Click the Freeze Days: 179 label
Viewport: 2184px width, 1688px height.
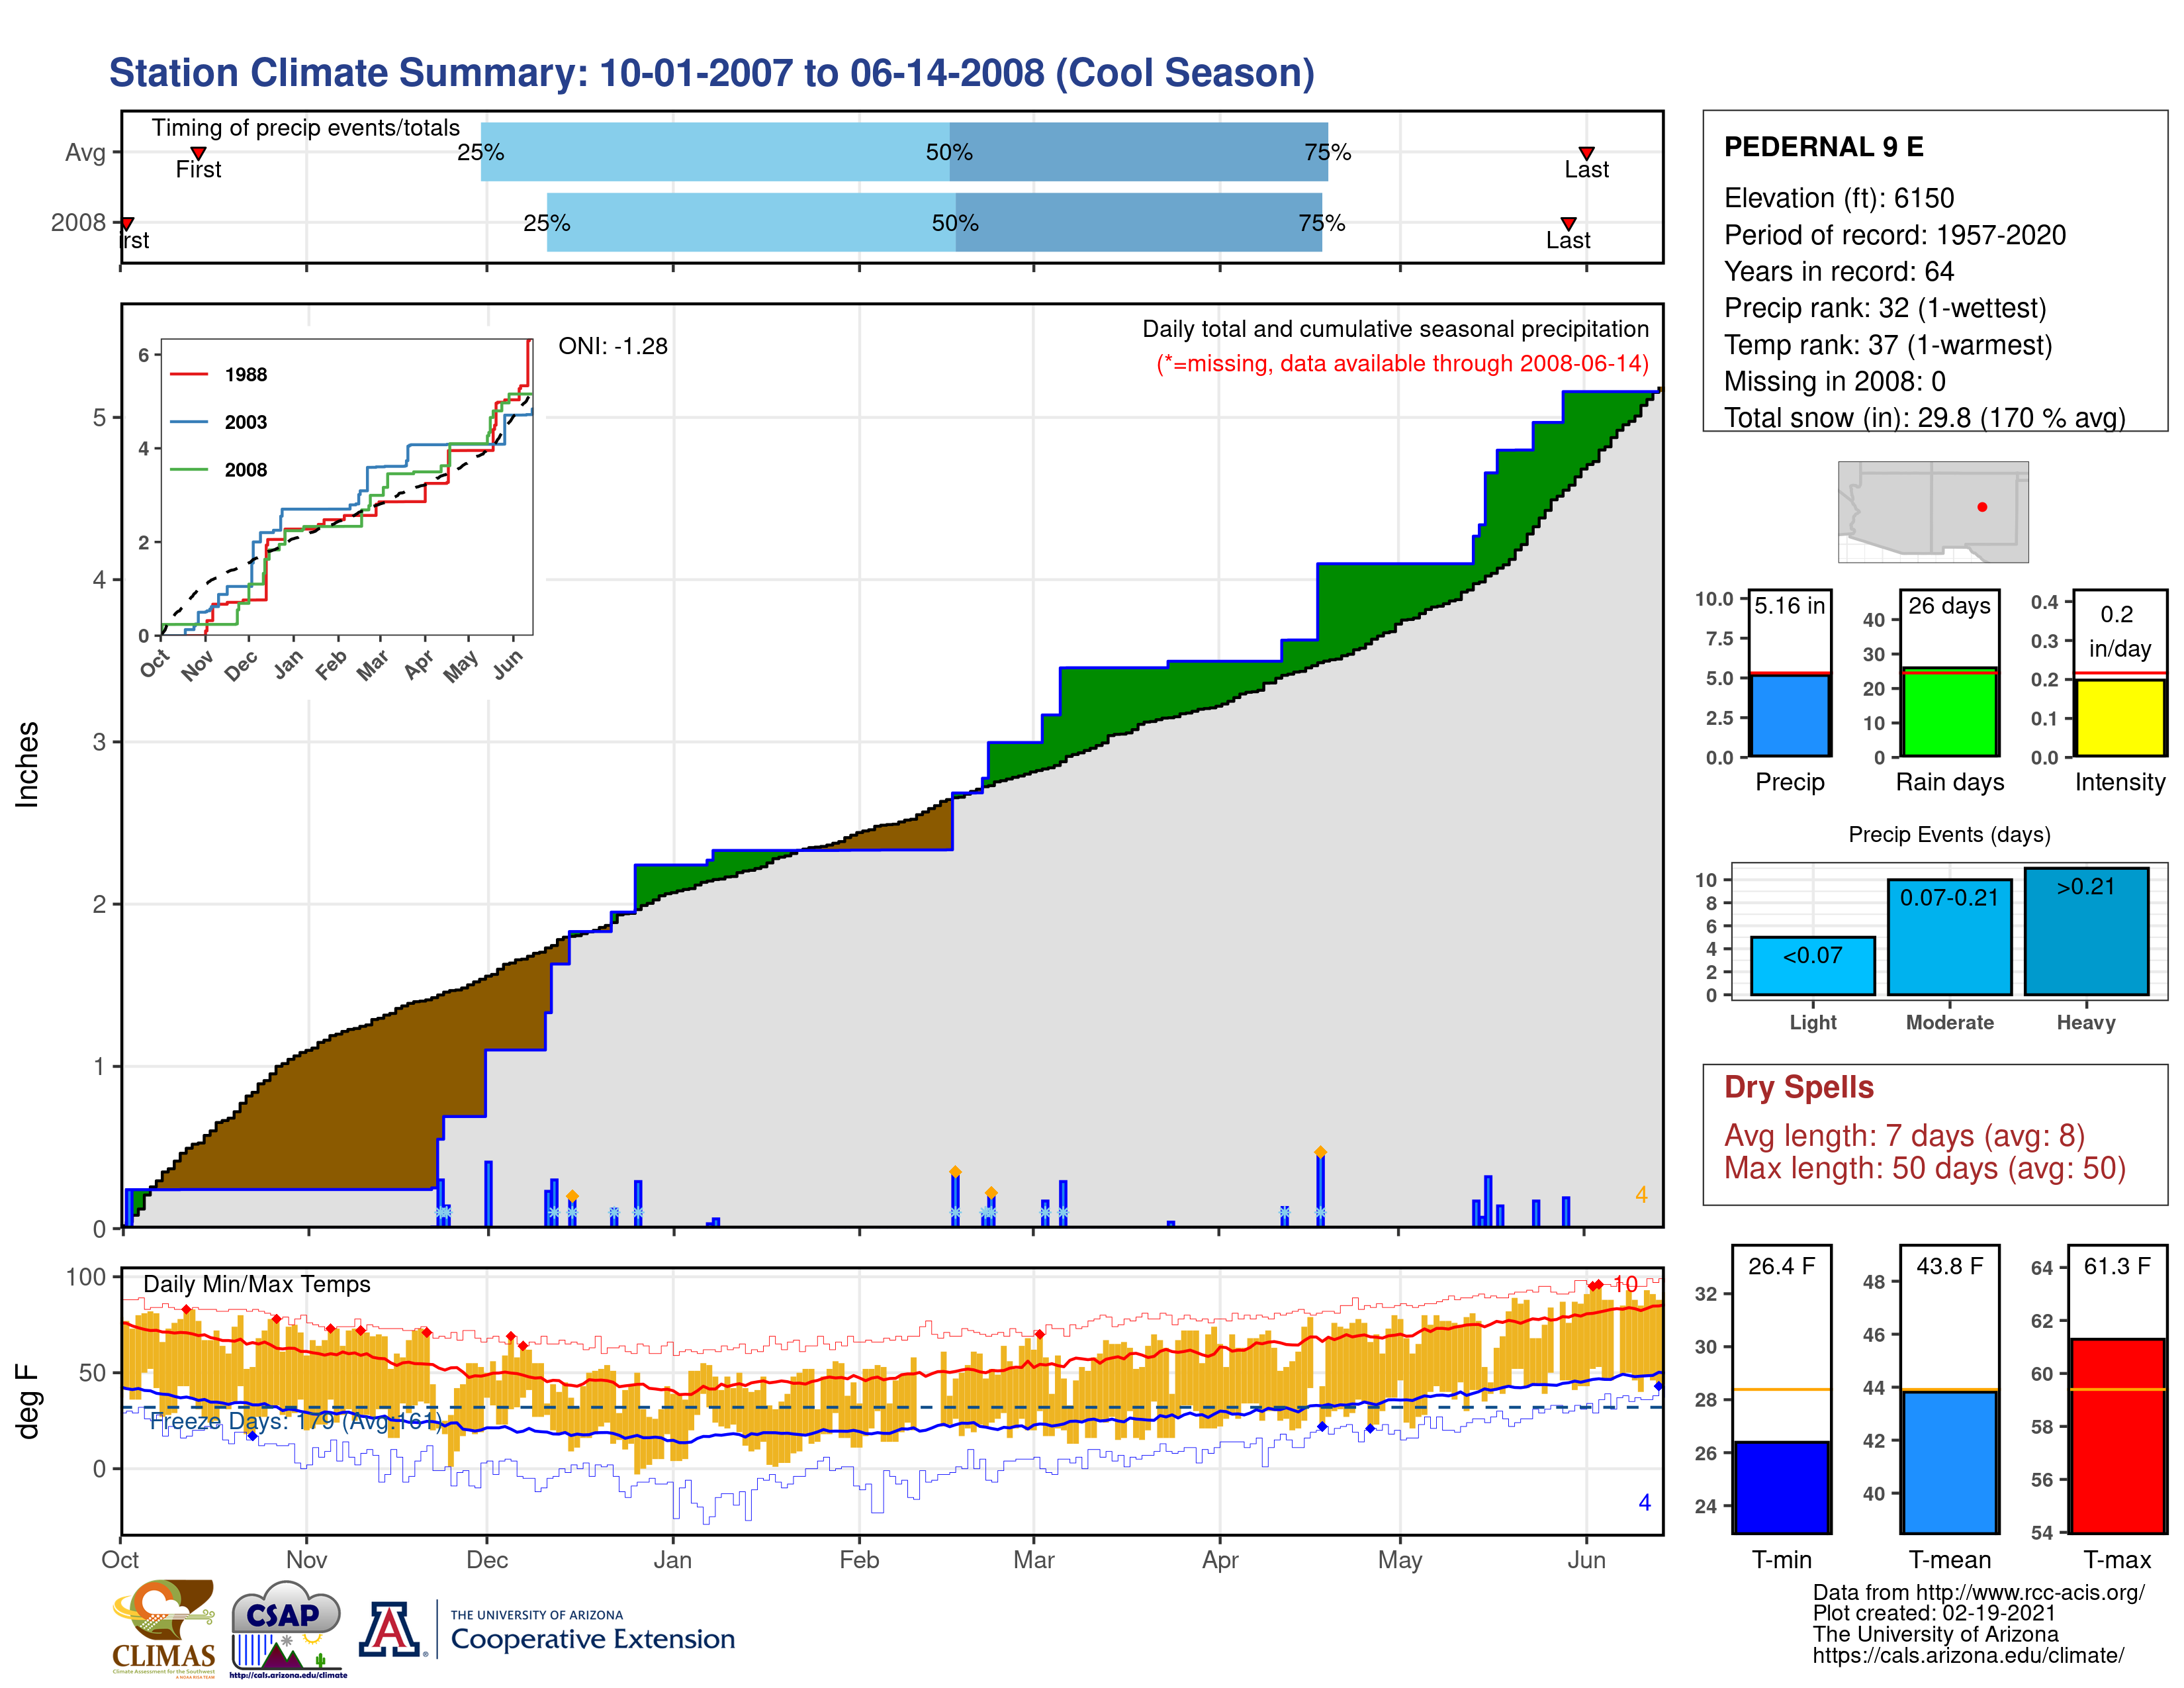click(296, 1421)
